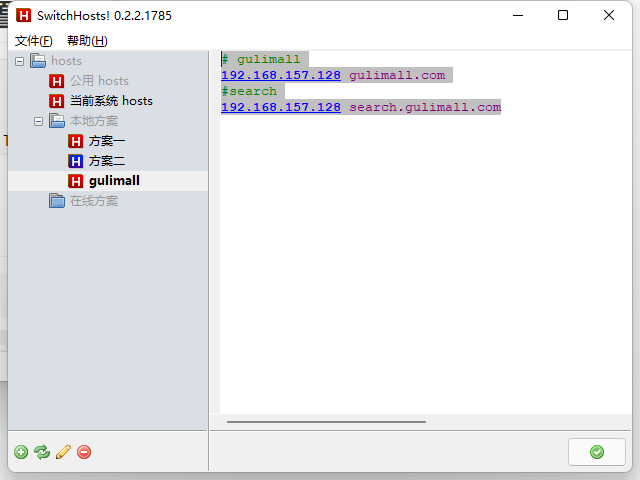Click the 'search.gulimall.com' hostname text
This screenshot has width=640, height=480.
tap(425, 107)
